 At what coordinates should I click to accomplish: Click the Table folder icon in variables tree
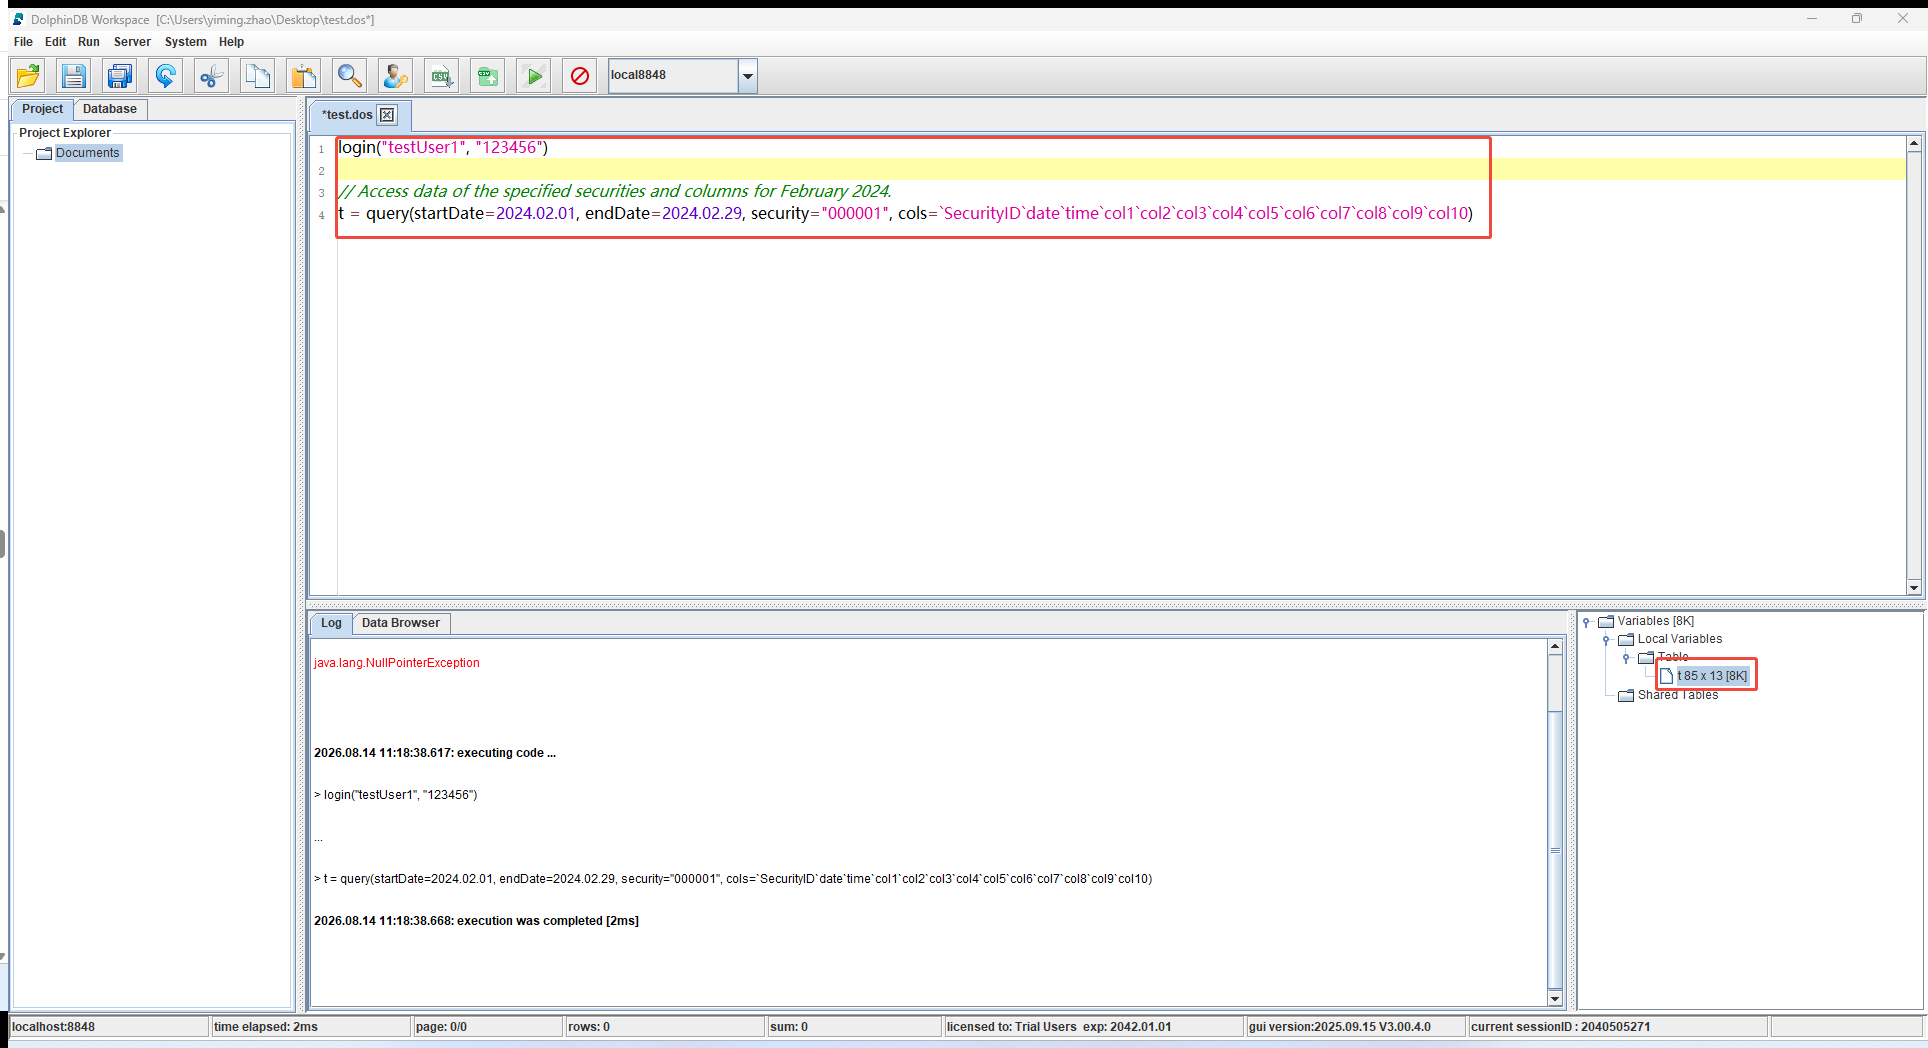click(x=1646, y=657)
